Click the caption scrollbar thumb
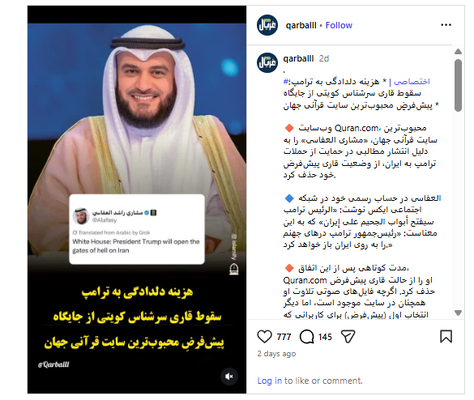Viewport: 474px width, 400px height. [x=458, y=85]
